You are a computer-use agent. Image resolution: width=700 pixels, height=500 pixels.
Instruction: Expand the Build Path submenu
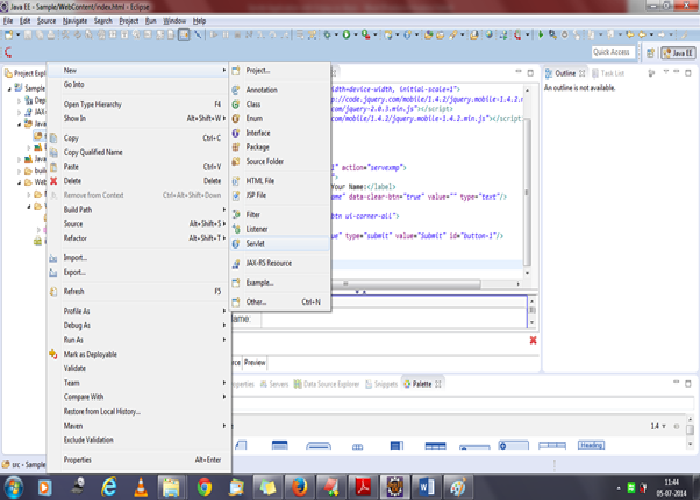139,209
